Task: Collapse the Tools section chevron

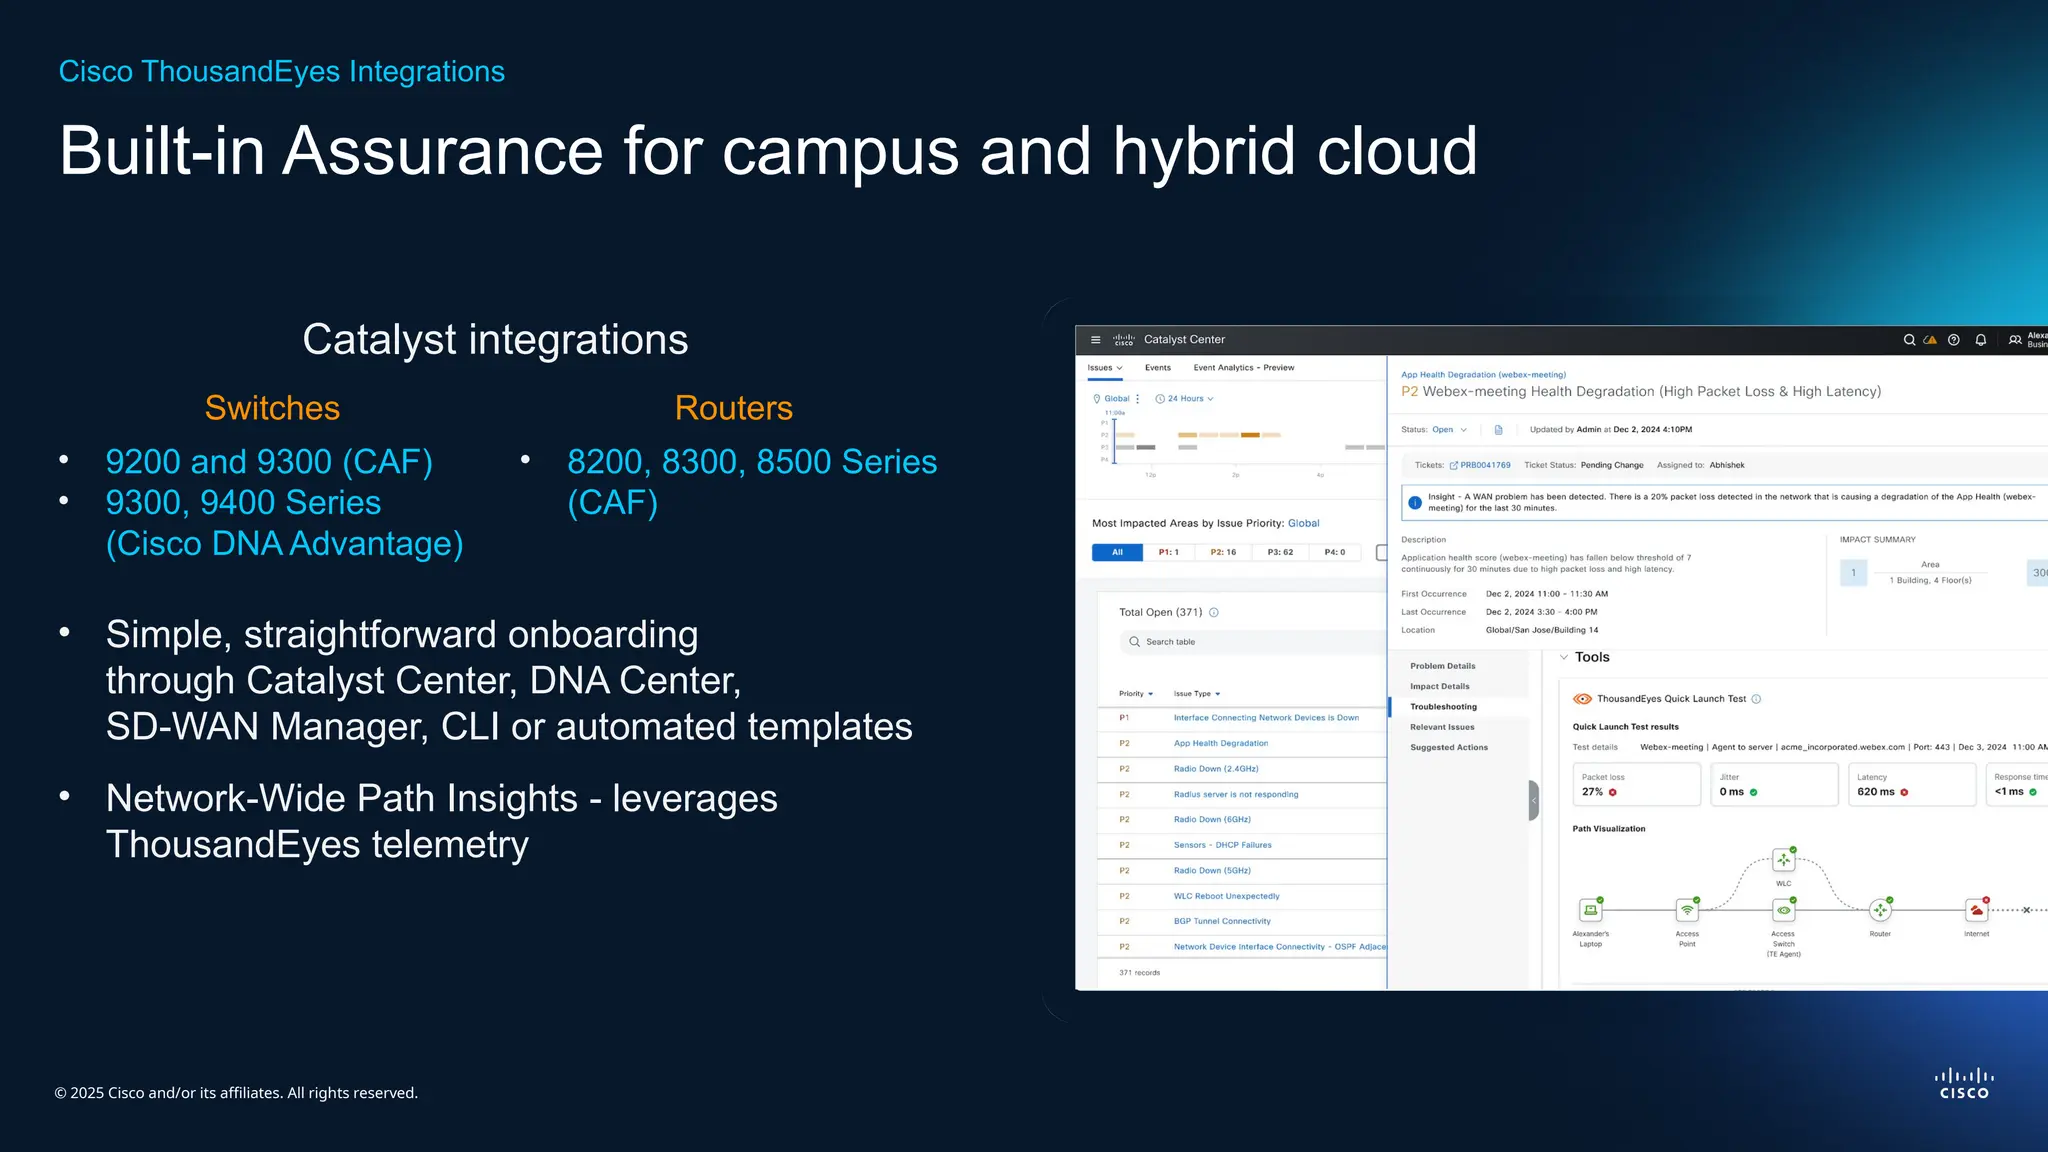Action: coord(1564,657)
